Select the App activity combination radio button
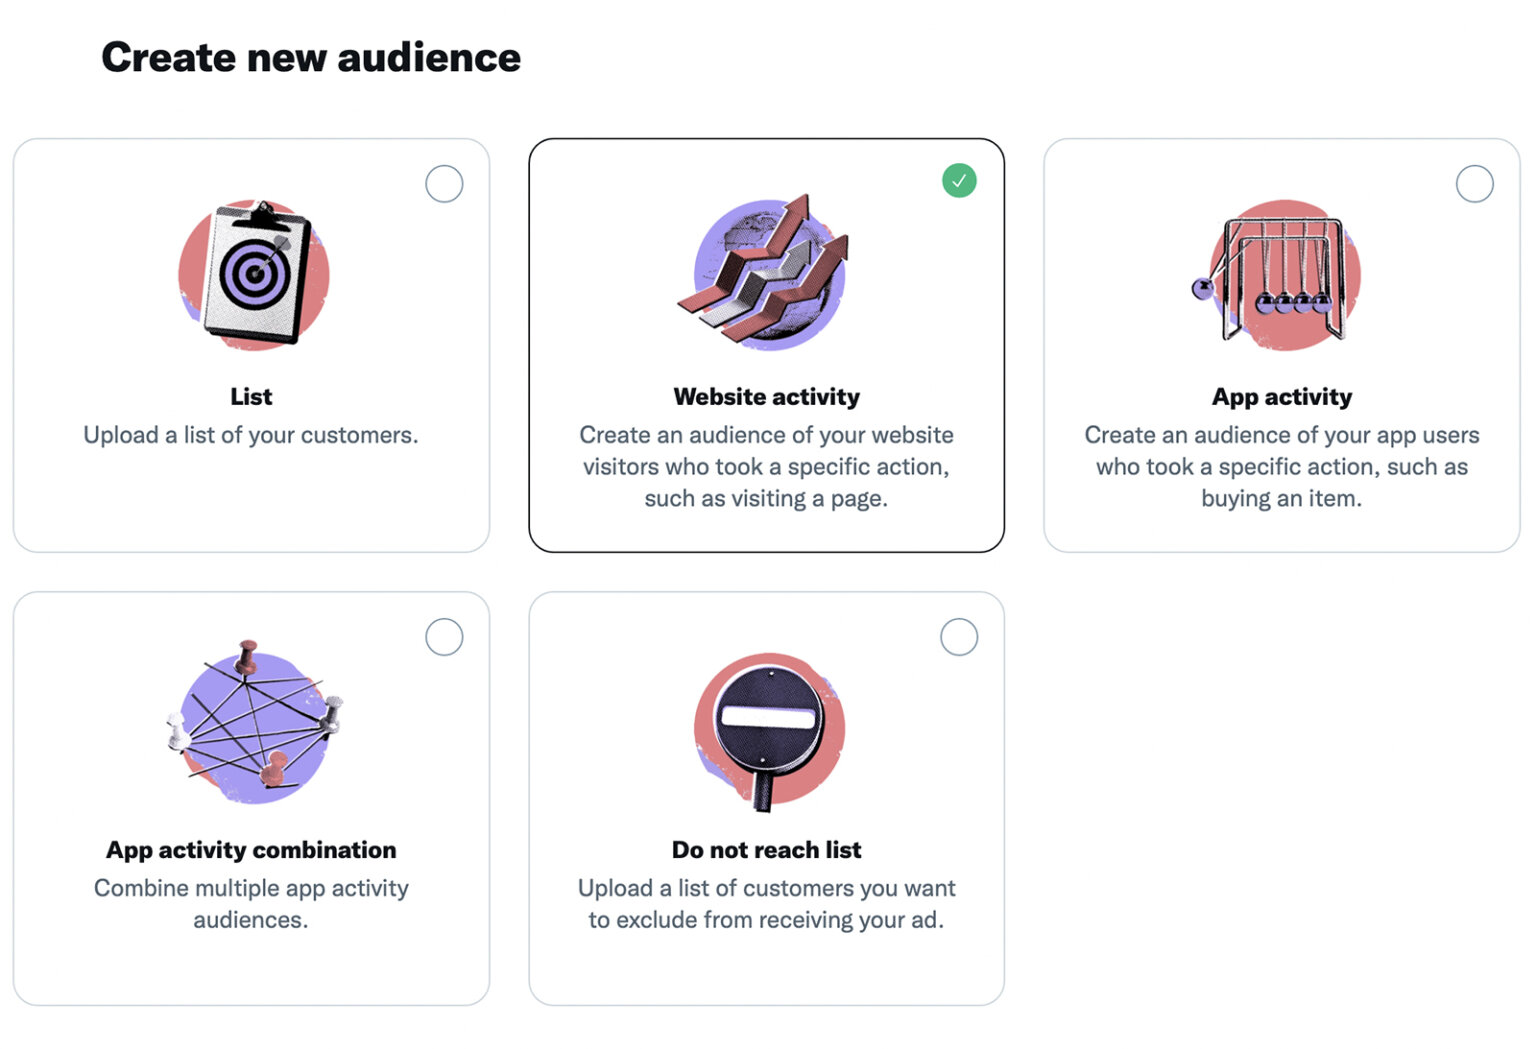Image resolution: width=1536 pixels, height=1049 pixels. click(x=444, y=636)
